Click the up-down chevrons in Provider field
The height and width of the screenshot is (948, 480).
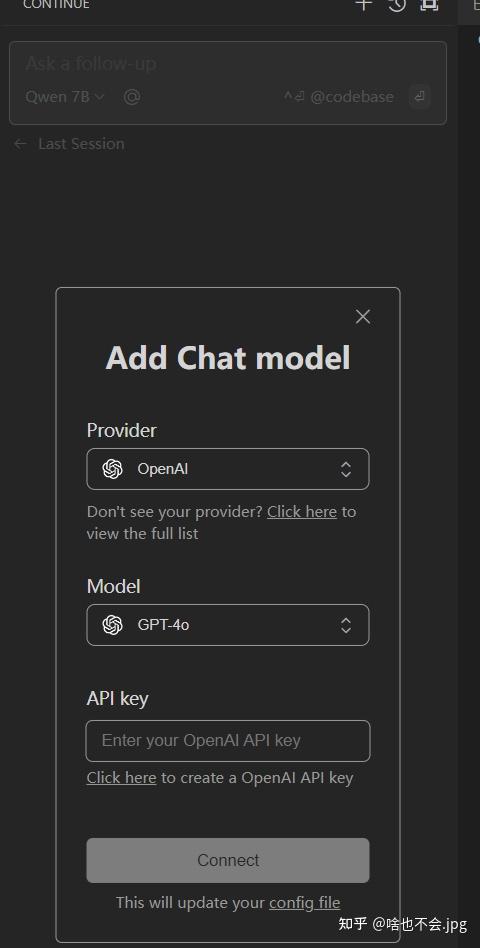click(x=346, y=469)
